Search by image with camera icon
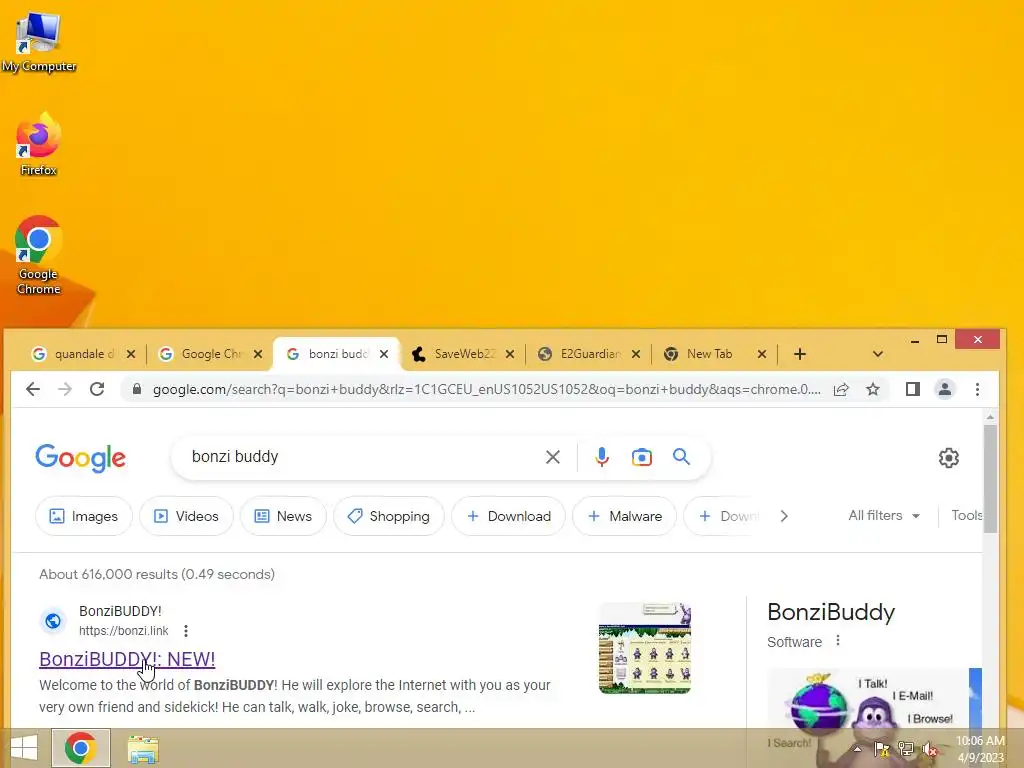 [641, 457]
